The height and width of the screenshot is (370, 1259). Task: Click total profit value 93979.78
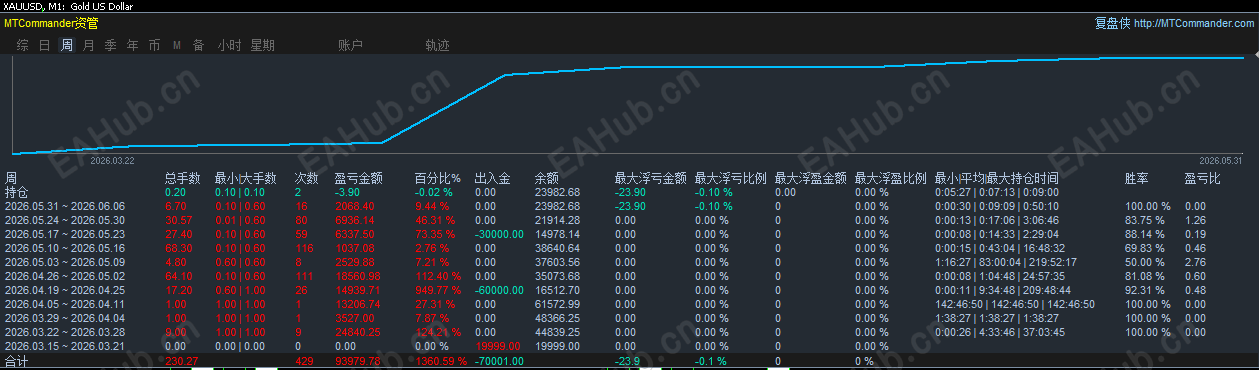[x=357, y=361]
